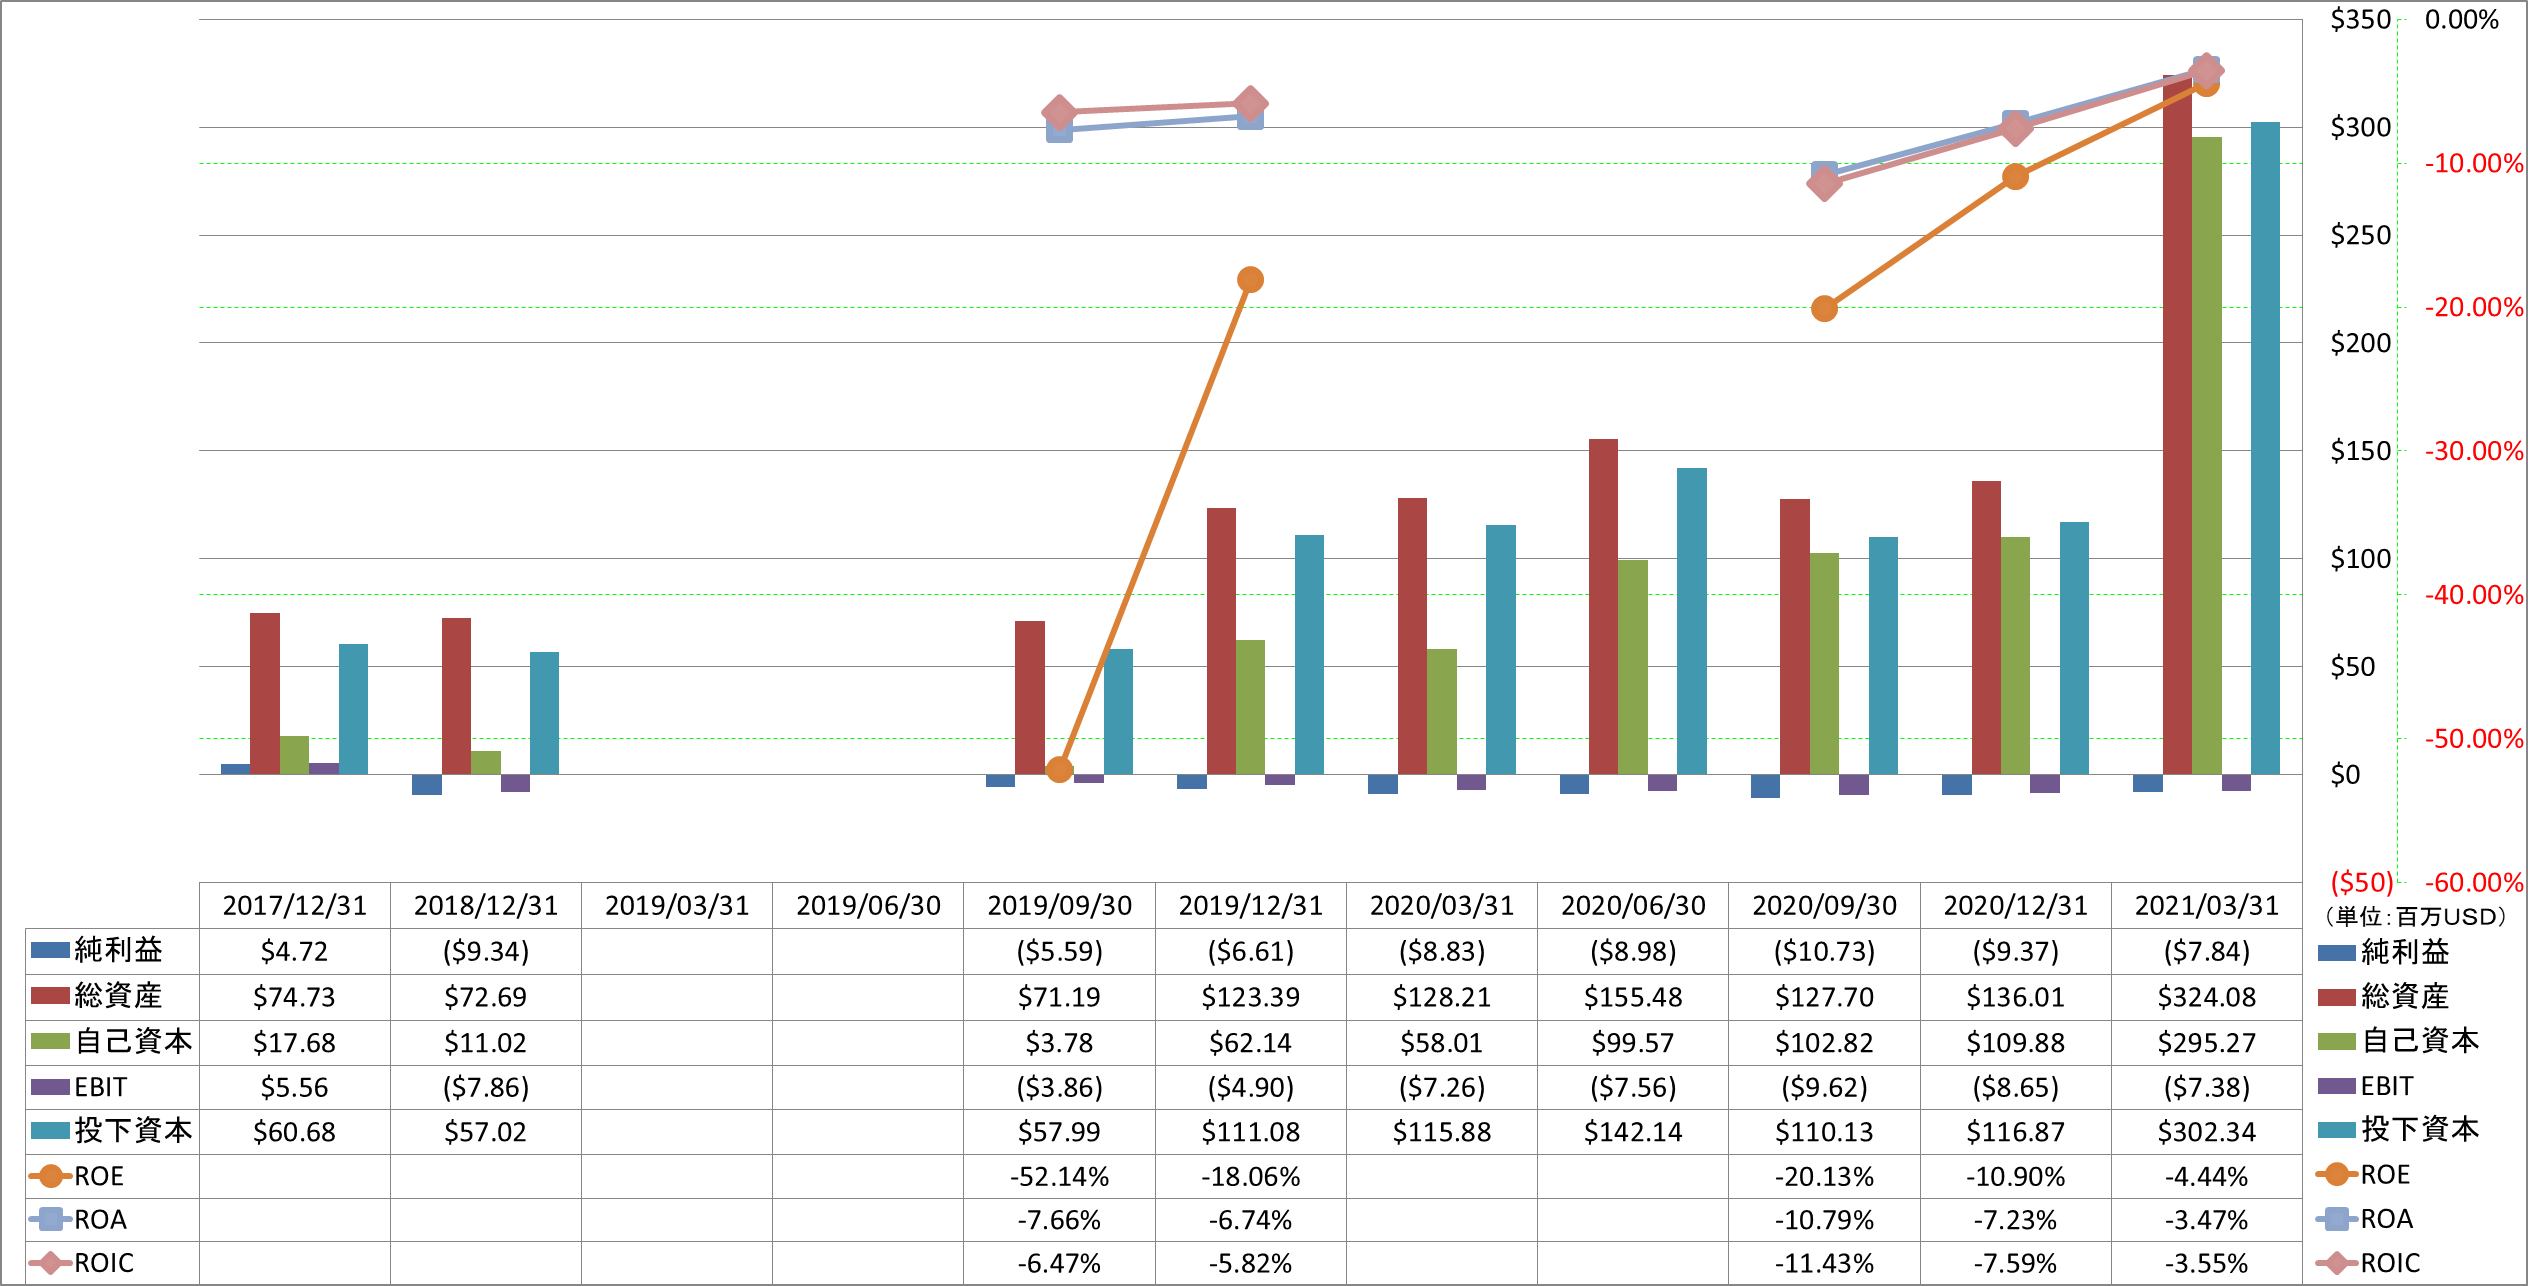Select the 2021/03/31 column header
This screenshot has width=2528, height=1286.
tap(2207, 906)
